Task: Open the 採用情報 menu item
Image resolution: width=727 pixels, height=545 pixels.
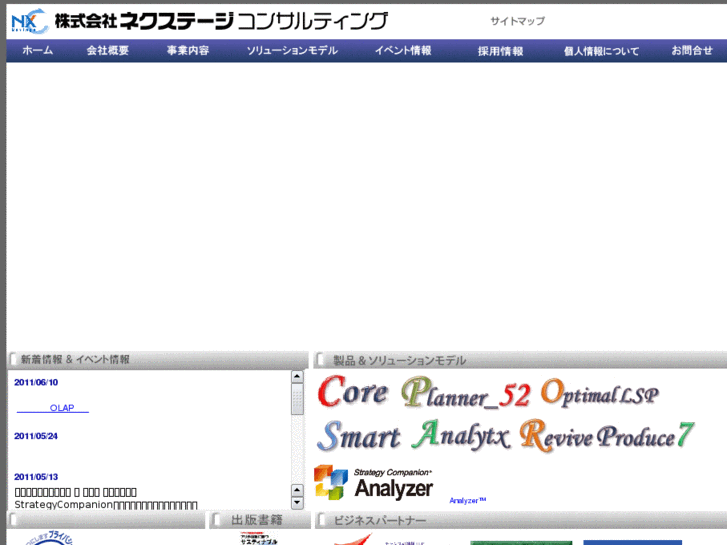Action: point(500,51)
